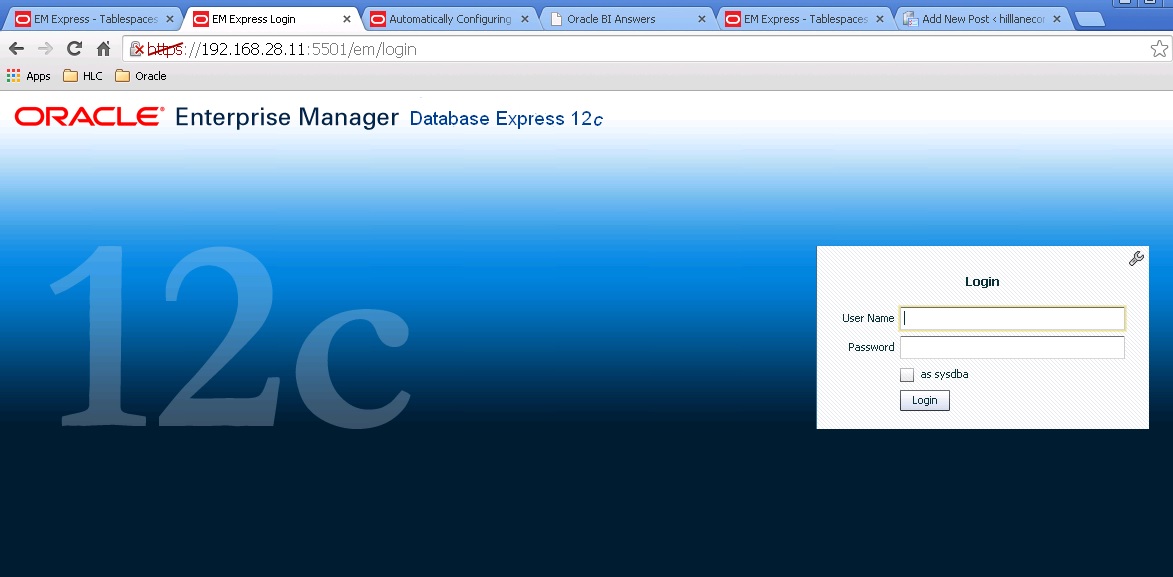Click the insecure https lock warning icon

tap(137, 49)
